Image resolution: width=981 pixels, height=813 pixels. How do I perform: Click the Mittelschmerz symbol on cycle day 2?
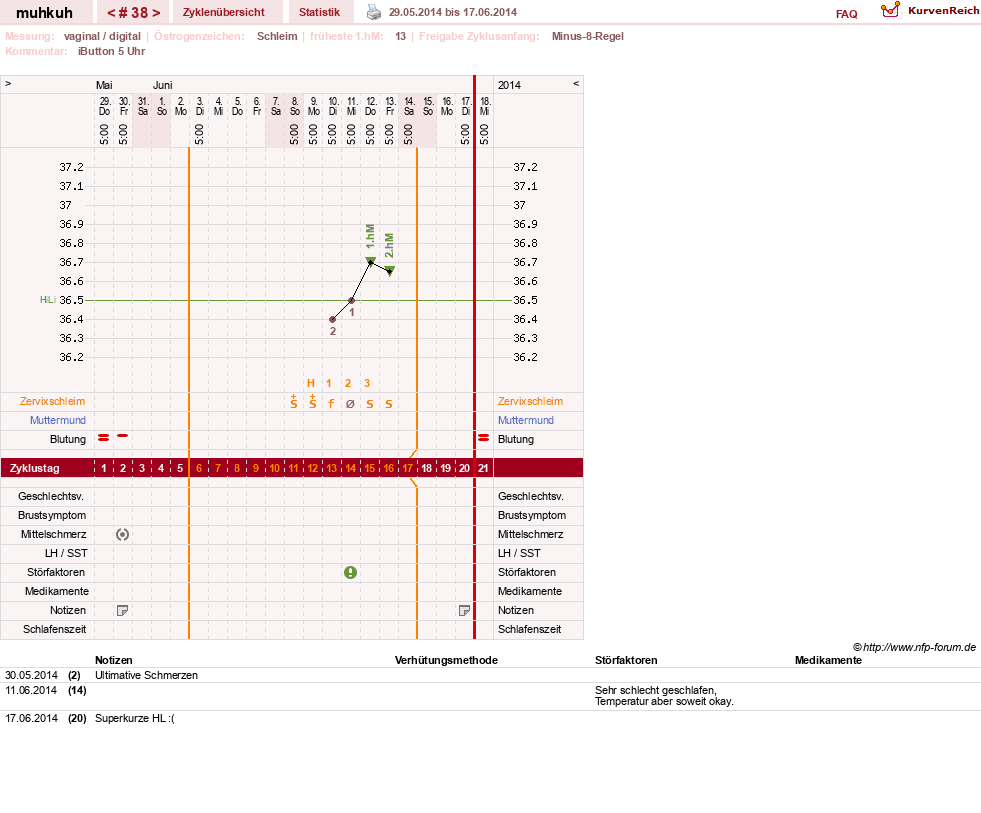coord(123,534)
